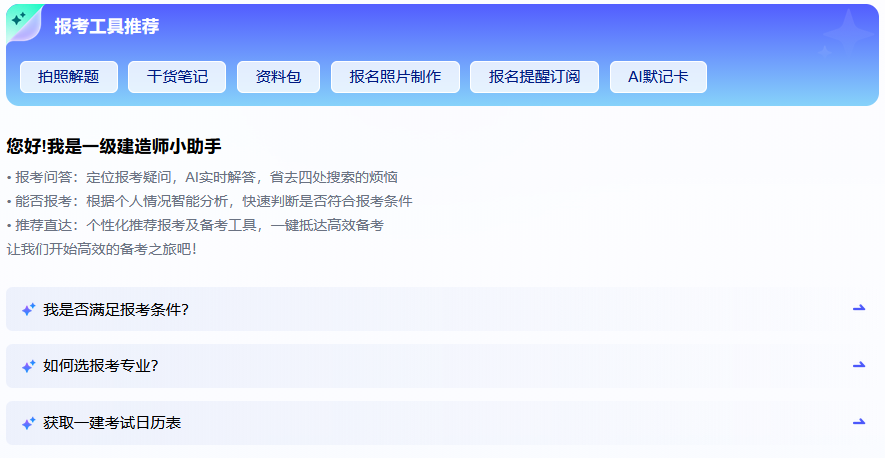
Task: Ask 我是否满足报考条件? suggested question
Action: click(116, 309)
